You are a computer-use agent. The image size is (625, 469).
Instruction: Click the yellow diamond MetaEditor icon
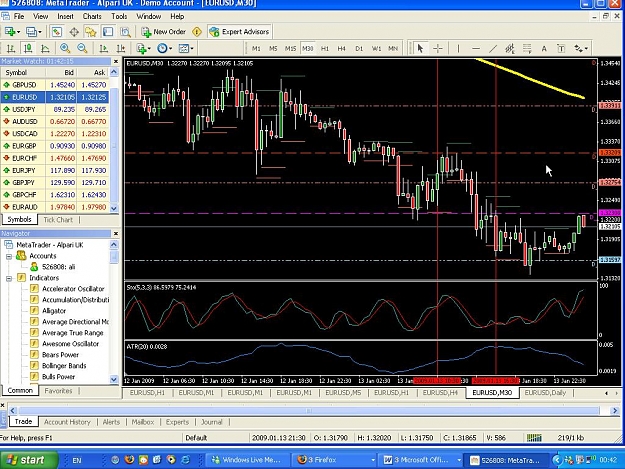[x=197, y=31]
